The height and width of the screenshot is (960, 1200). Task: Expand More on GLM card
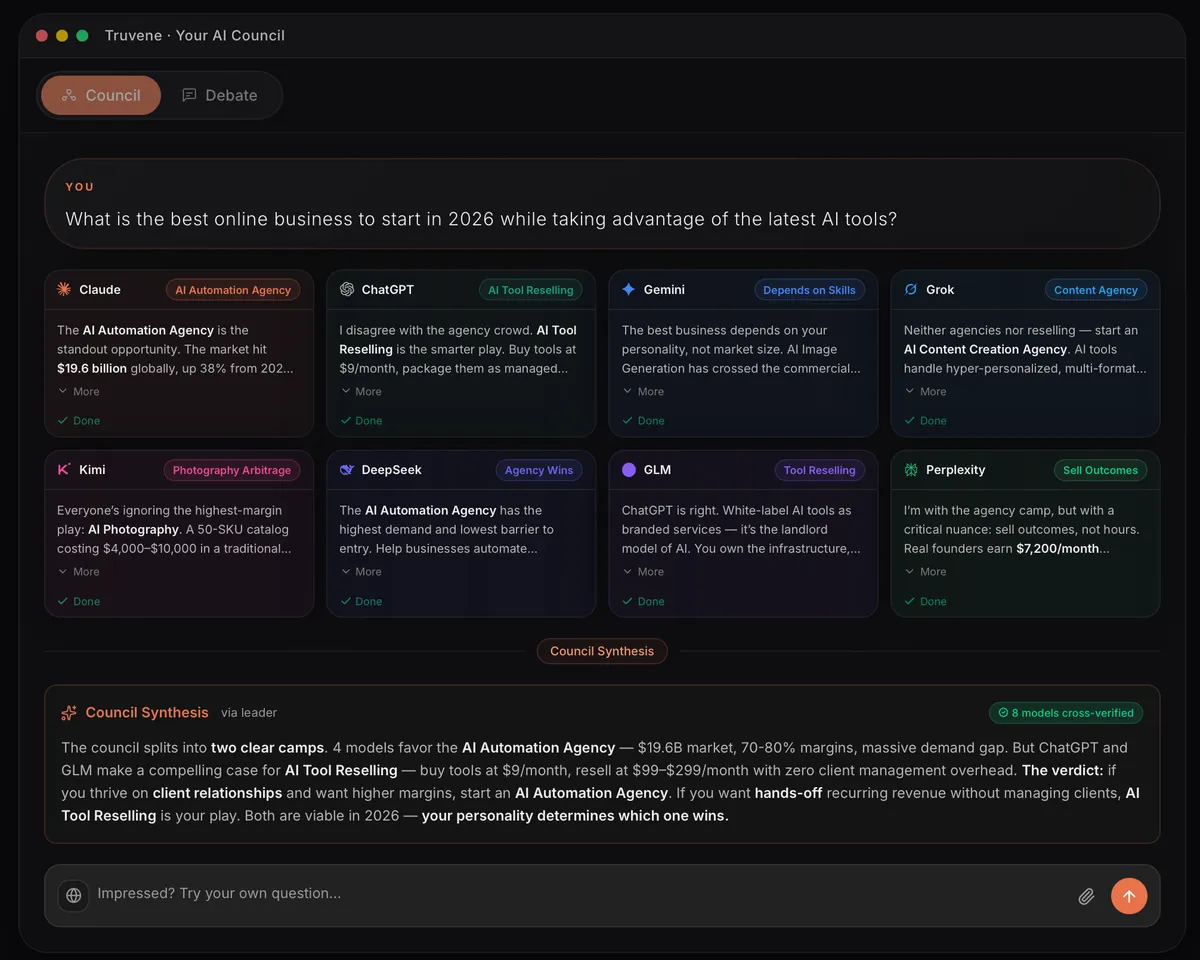pyautogui.click(x=643, y=571)
